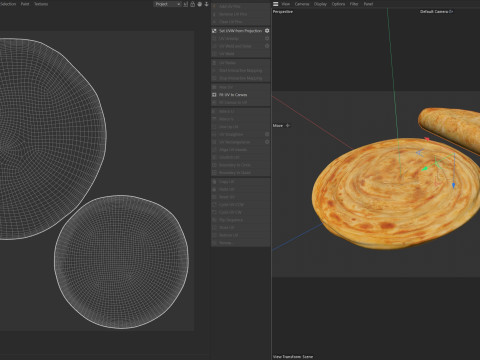This screenshot has height=360, width=480.
Task: Click the Fit UV to Canvas icon
Action: (x=214, y=95)
